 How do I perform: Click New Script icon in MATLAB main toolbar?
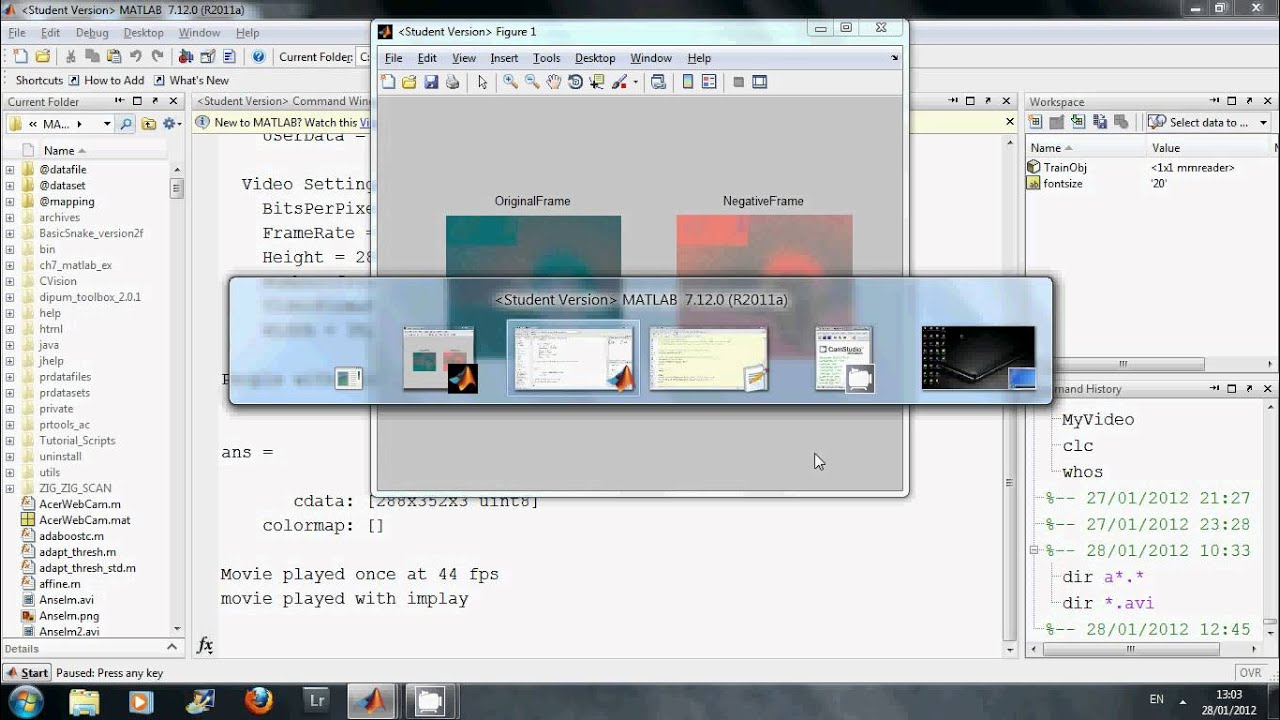coord(21,57)
